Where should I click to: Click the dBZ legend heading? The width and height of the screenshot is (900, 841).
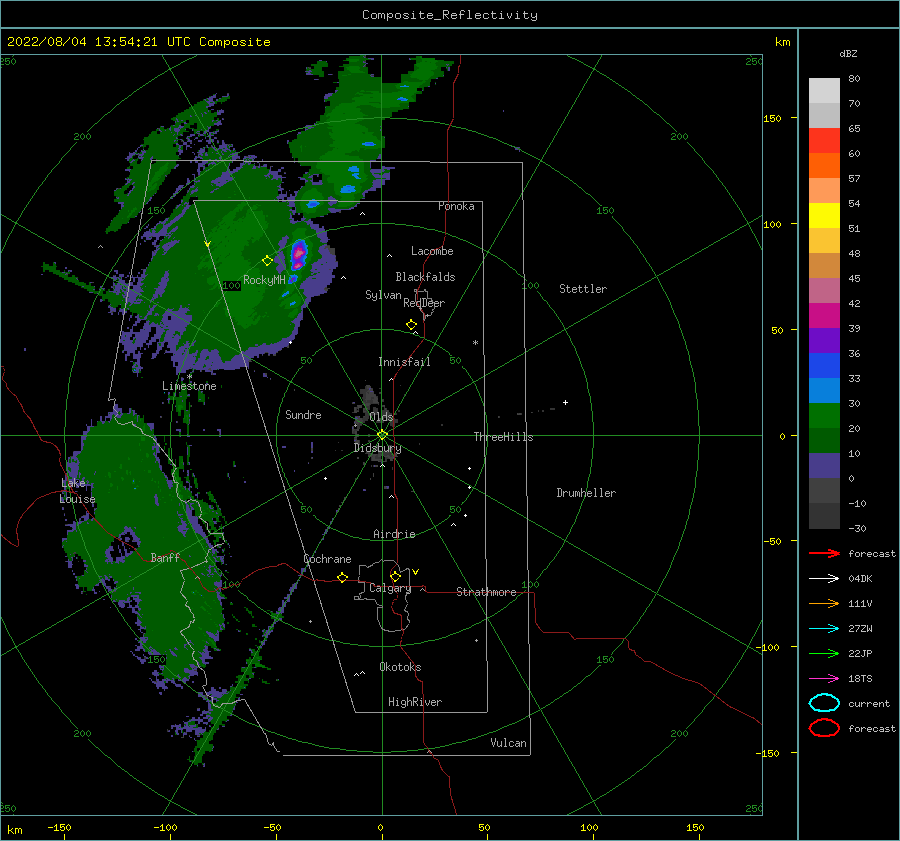pos(848,53)
